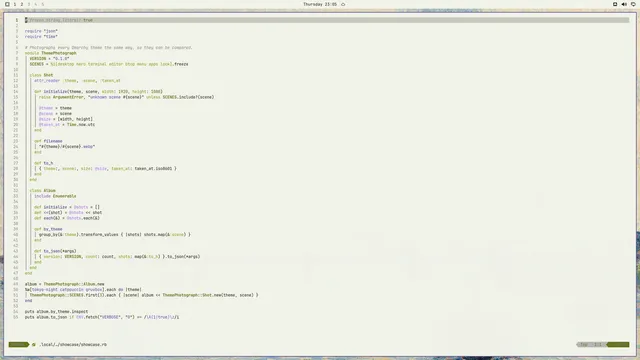The image size is (640, 360).
Task: Click the 'def each(&)' line
Action: coord(67,218)
